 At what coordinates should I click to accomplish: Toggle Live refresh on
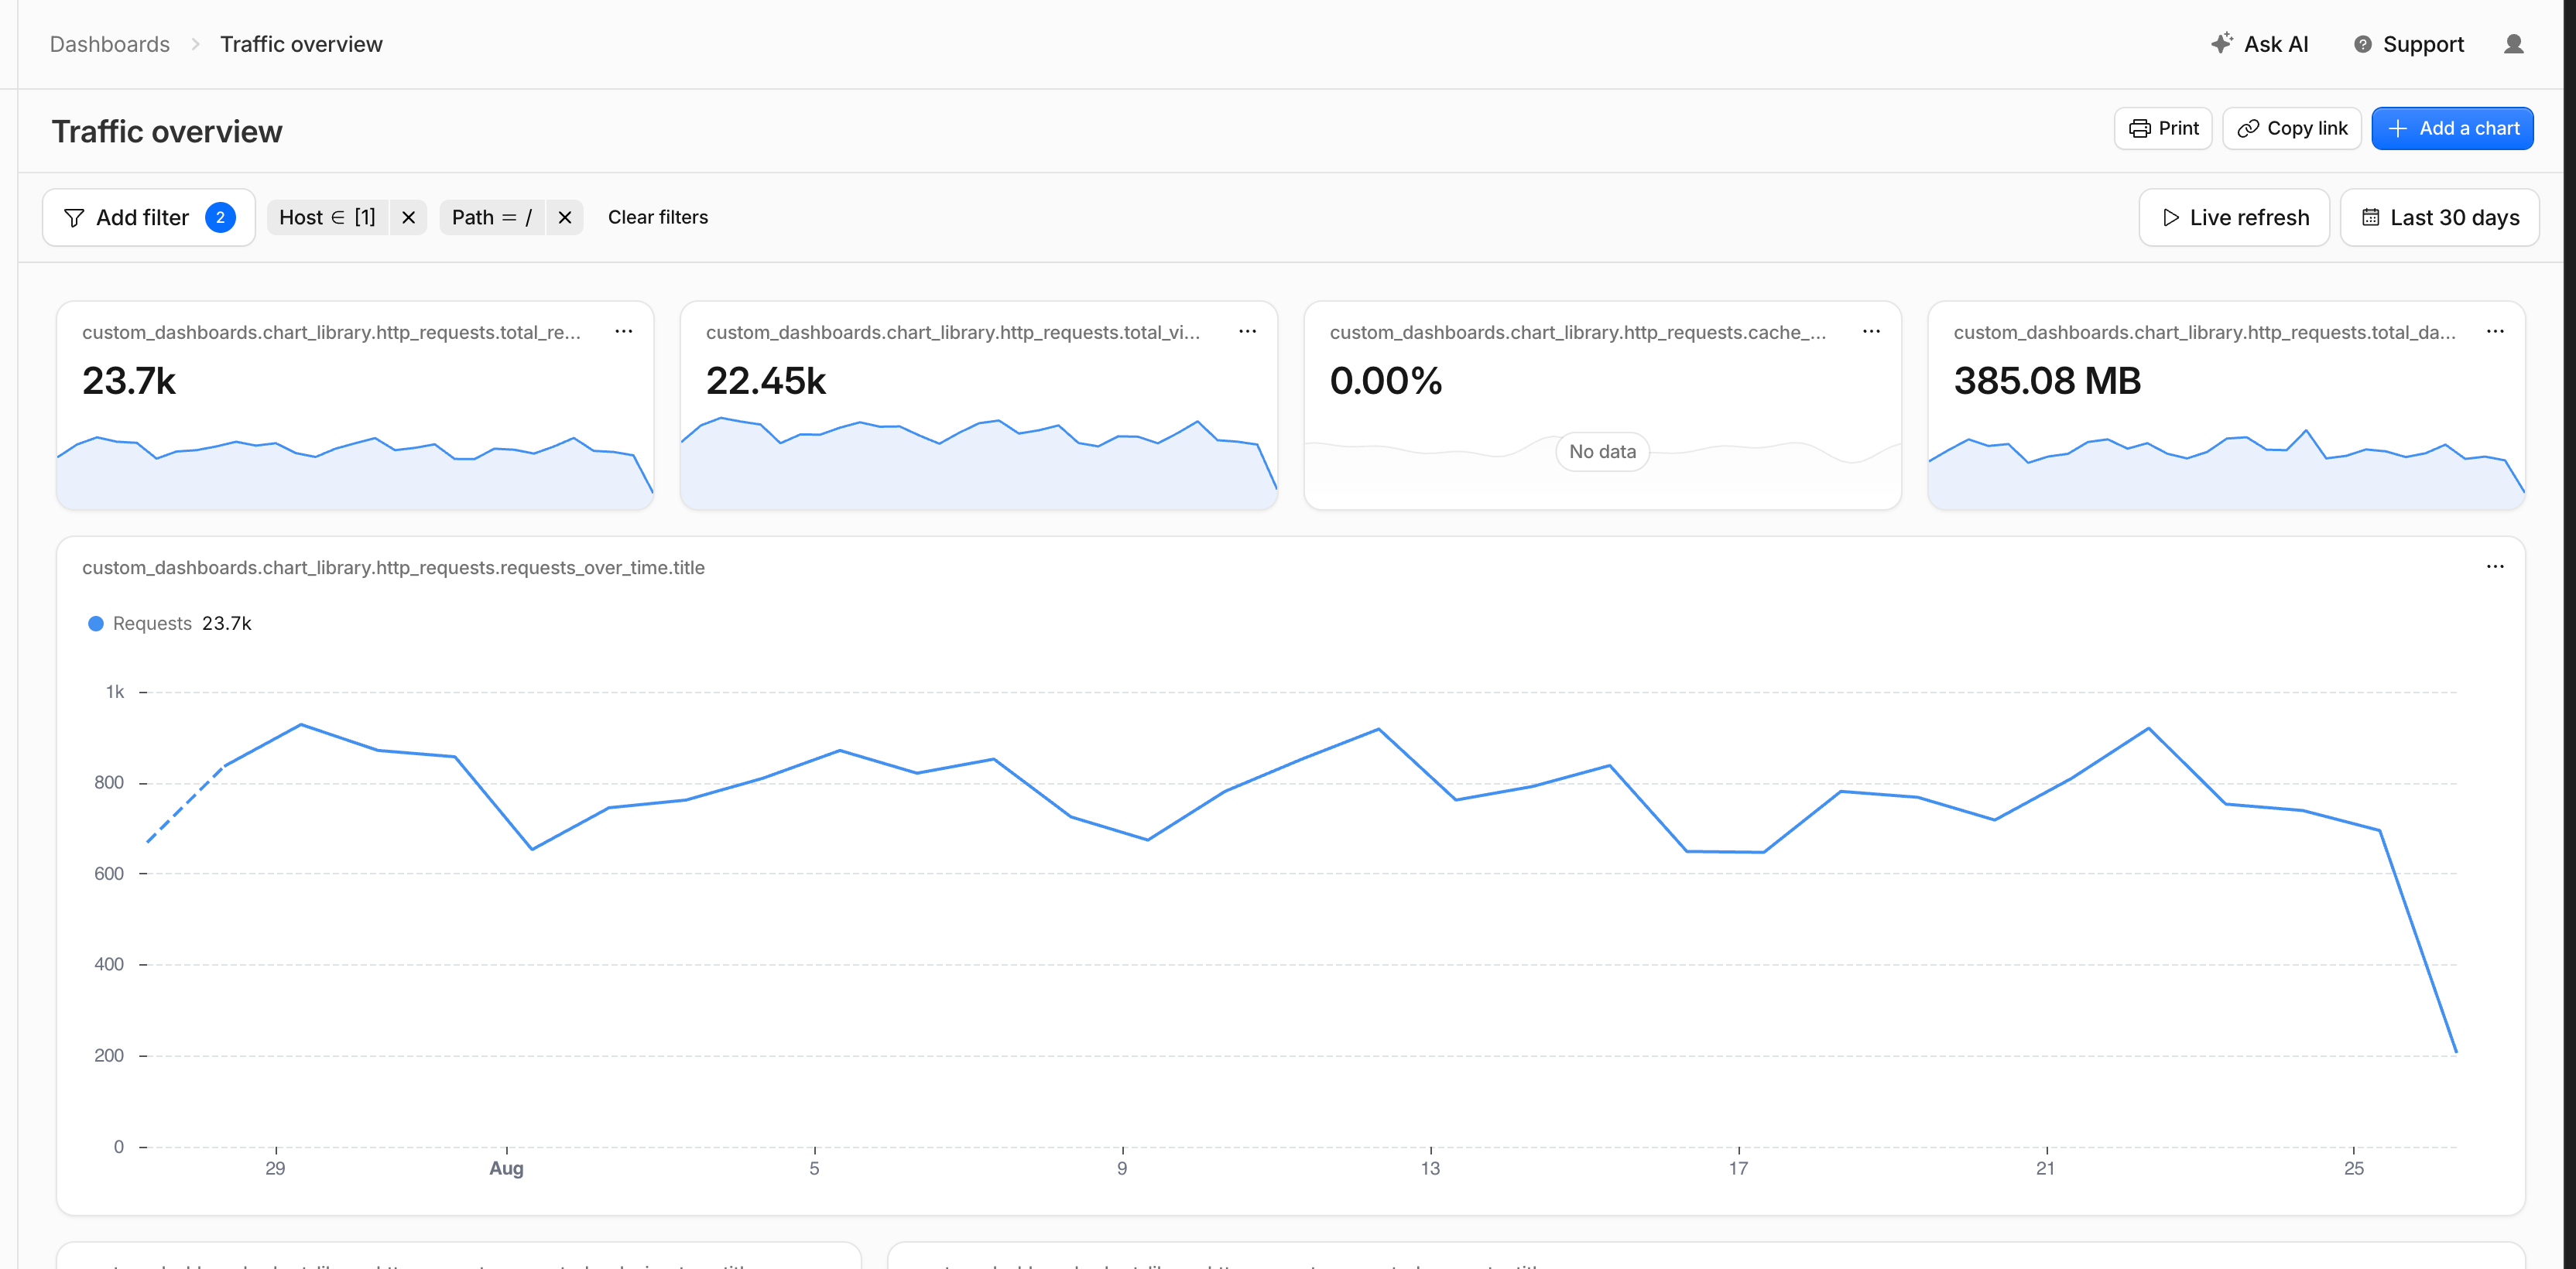coord(2234,217)
